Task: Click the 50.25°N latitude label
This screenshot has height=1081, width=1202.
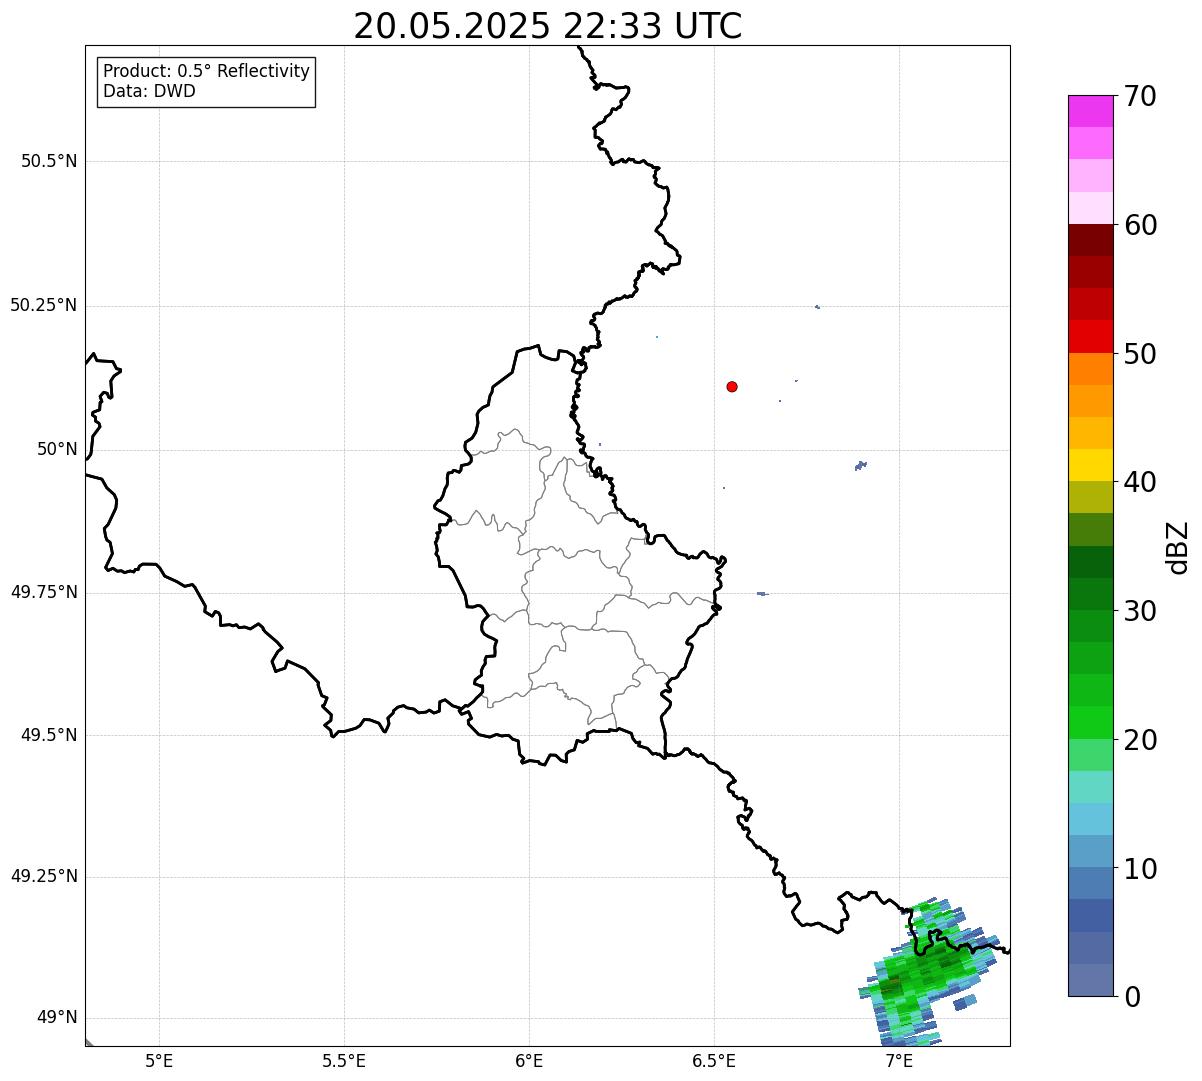Action: 44,305
